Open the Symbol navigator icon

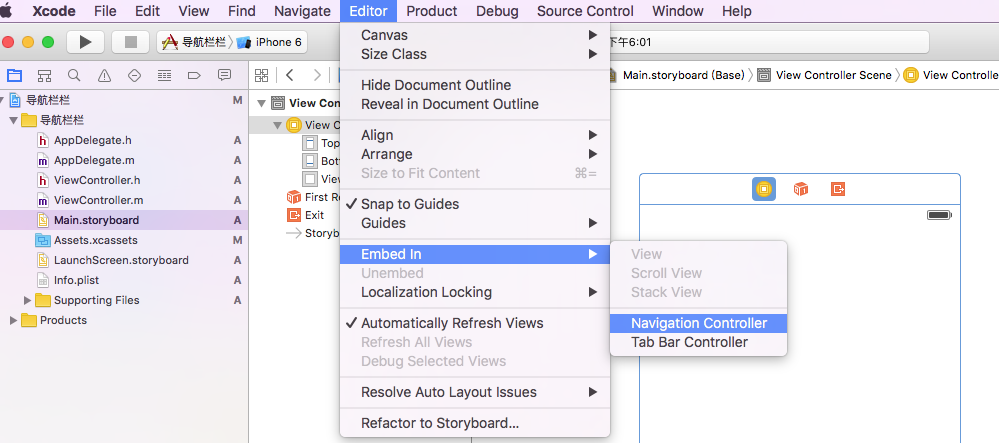pyautogui.click(x=44, y=75)
